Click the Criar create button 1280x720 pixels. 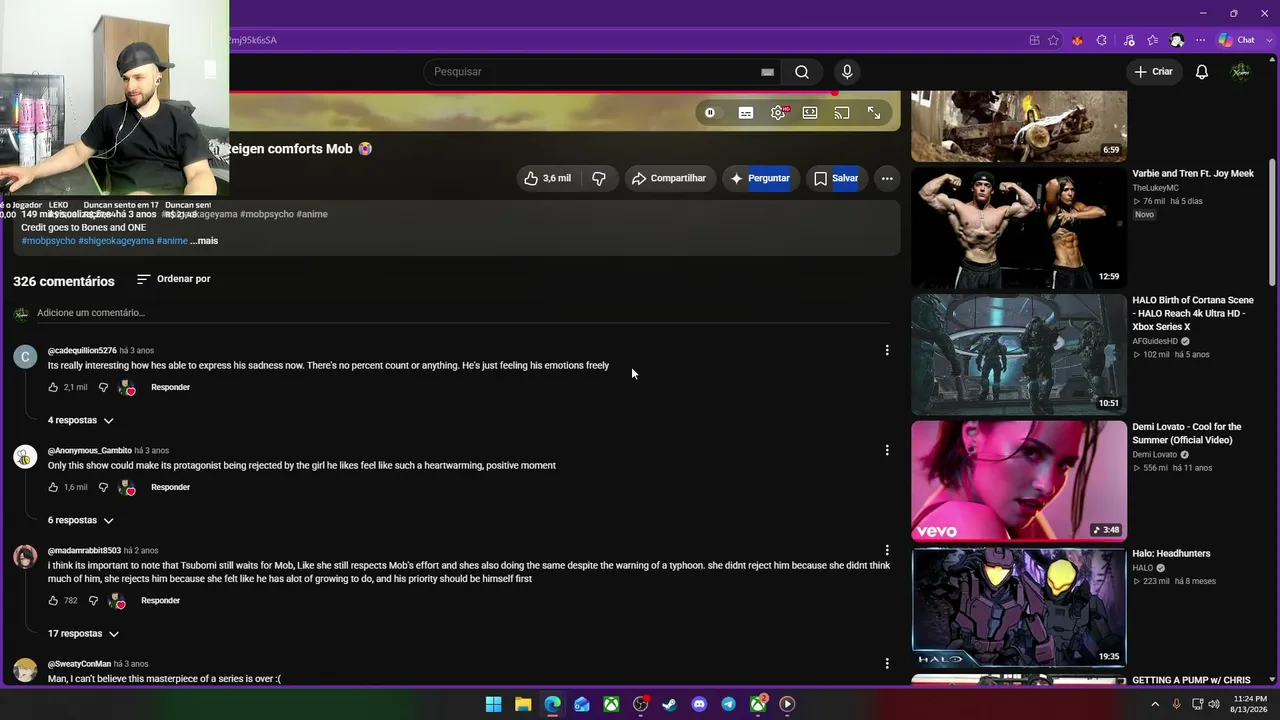click(1153, 72)
